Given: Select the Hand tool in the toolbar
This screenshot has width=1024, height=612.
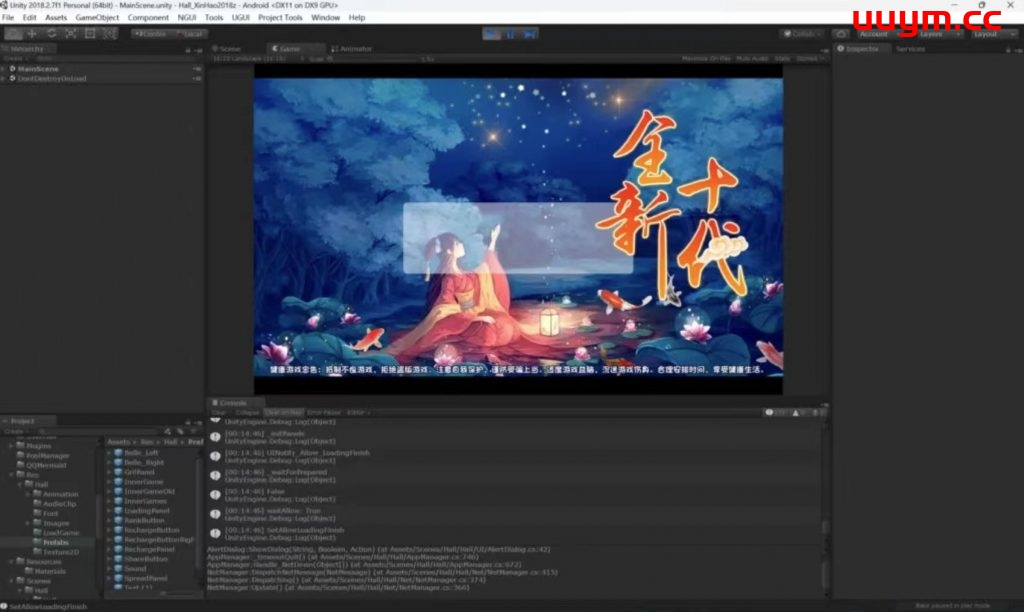Looking at the screenshot, I should coord(13,34).
